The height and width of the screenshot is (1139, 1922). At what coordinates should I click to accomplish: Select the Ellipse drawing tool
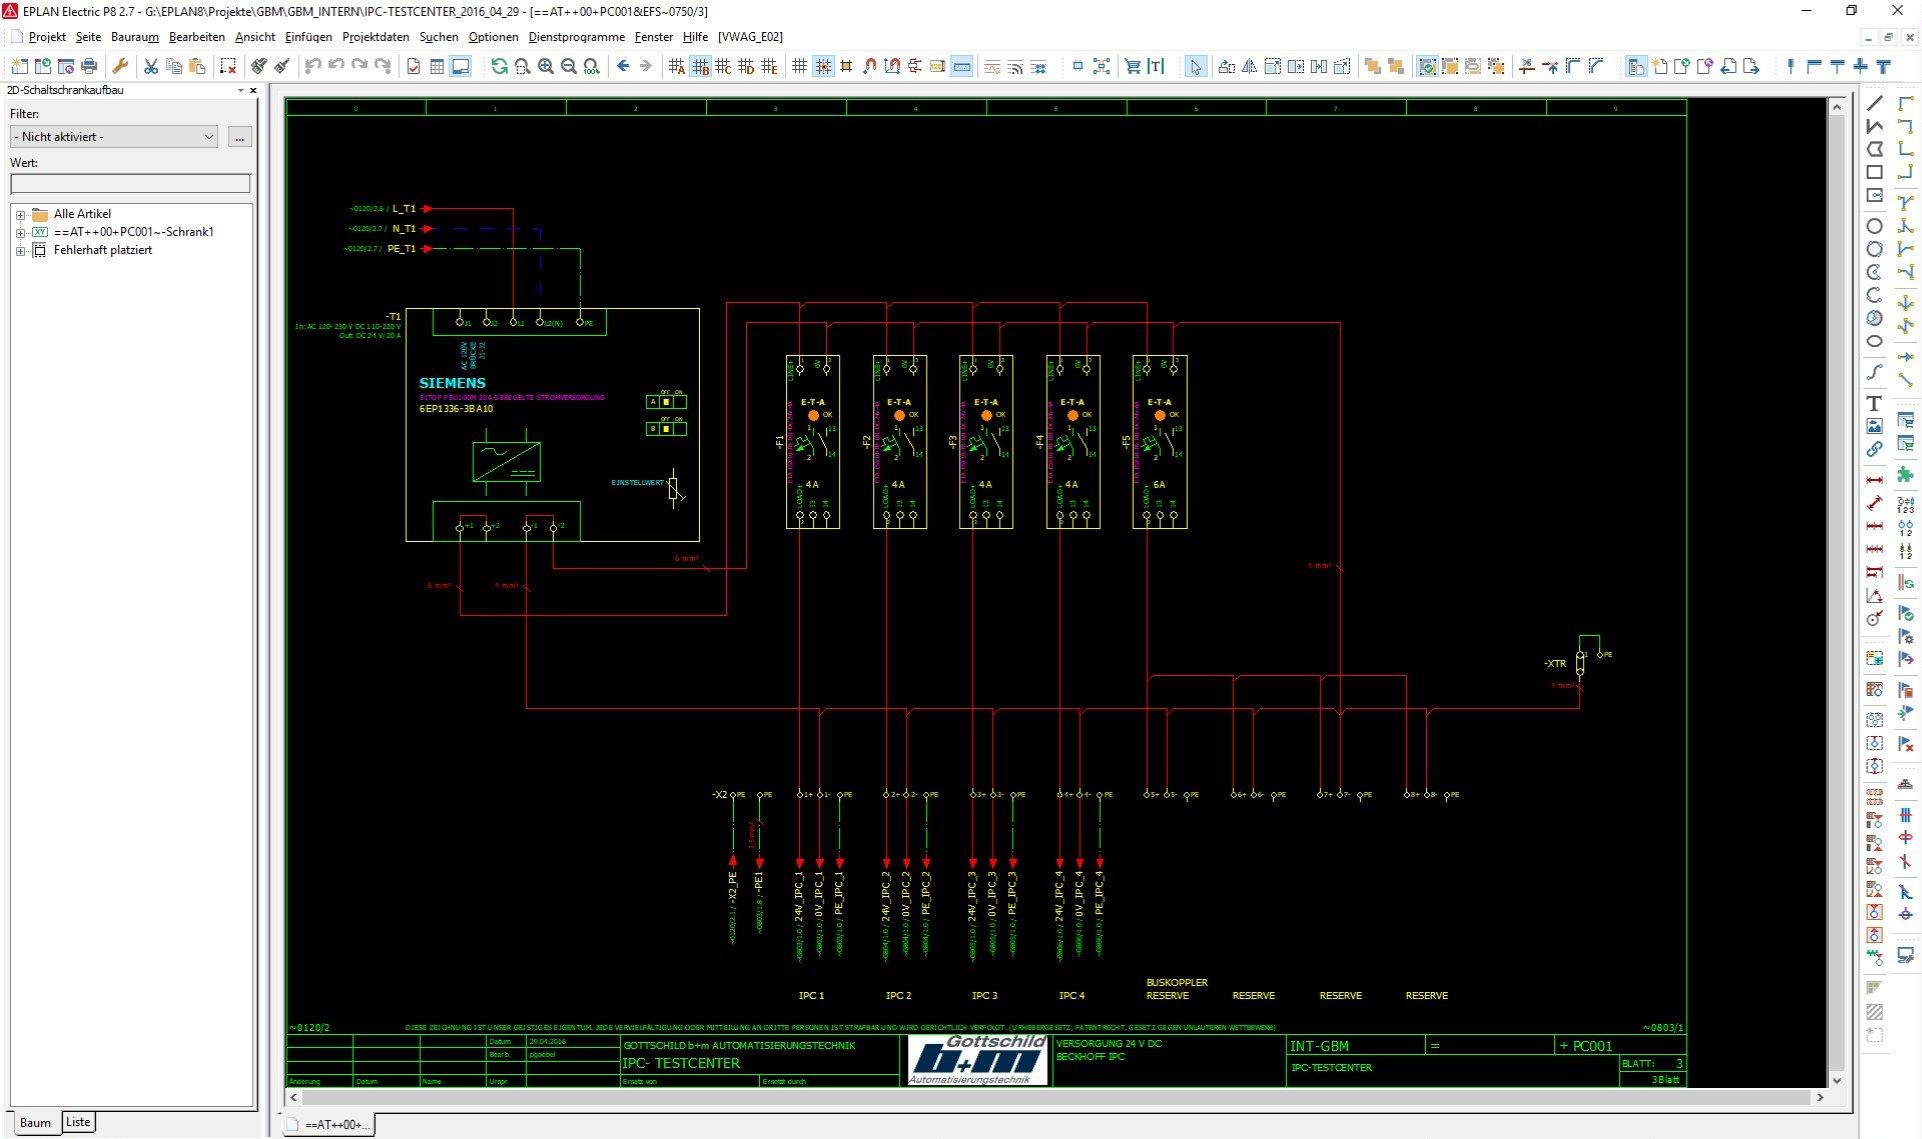point(1875,341)
